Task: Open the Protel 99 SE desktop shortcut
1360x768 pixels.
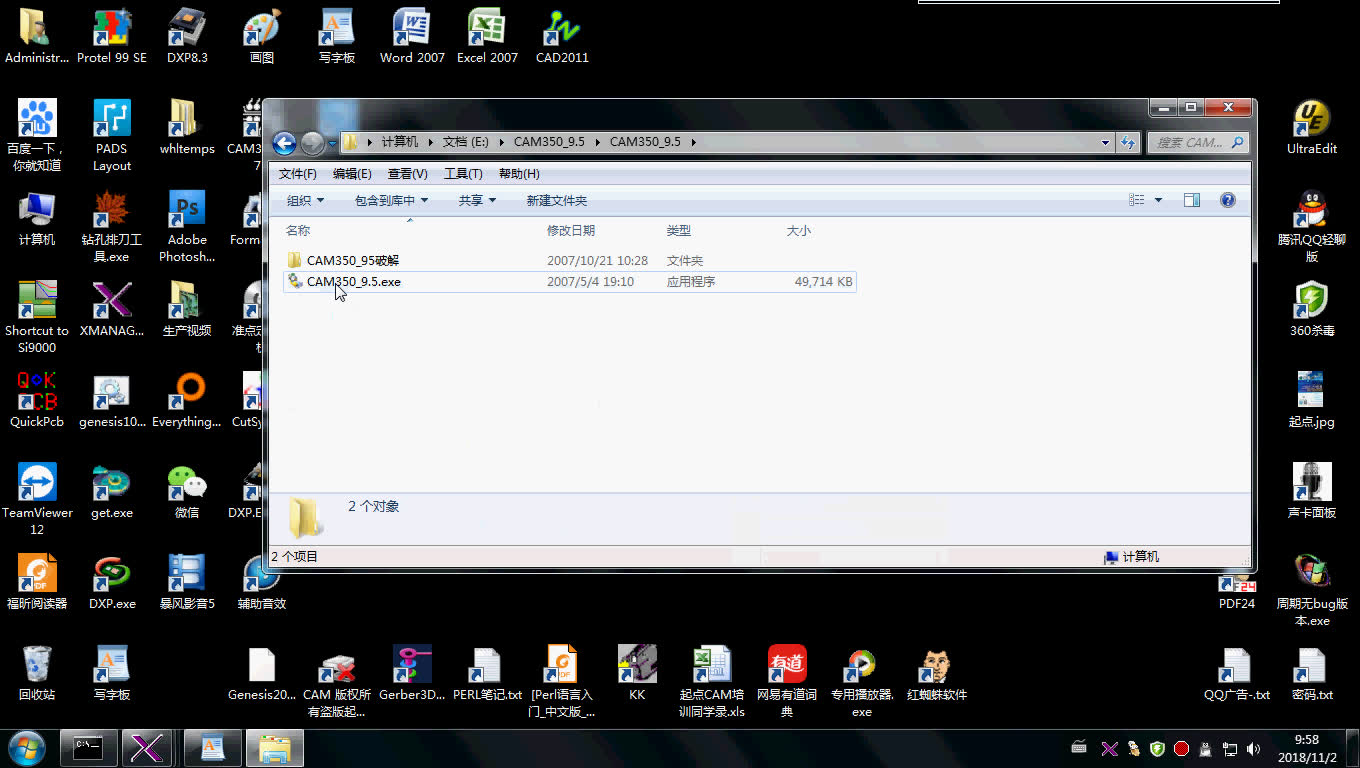Action: point(112,37)
